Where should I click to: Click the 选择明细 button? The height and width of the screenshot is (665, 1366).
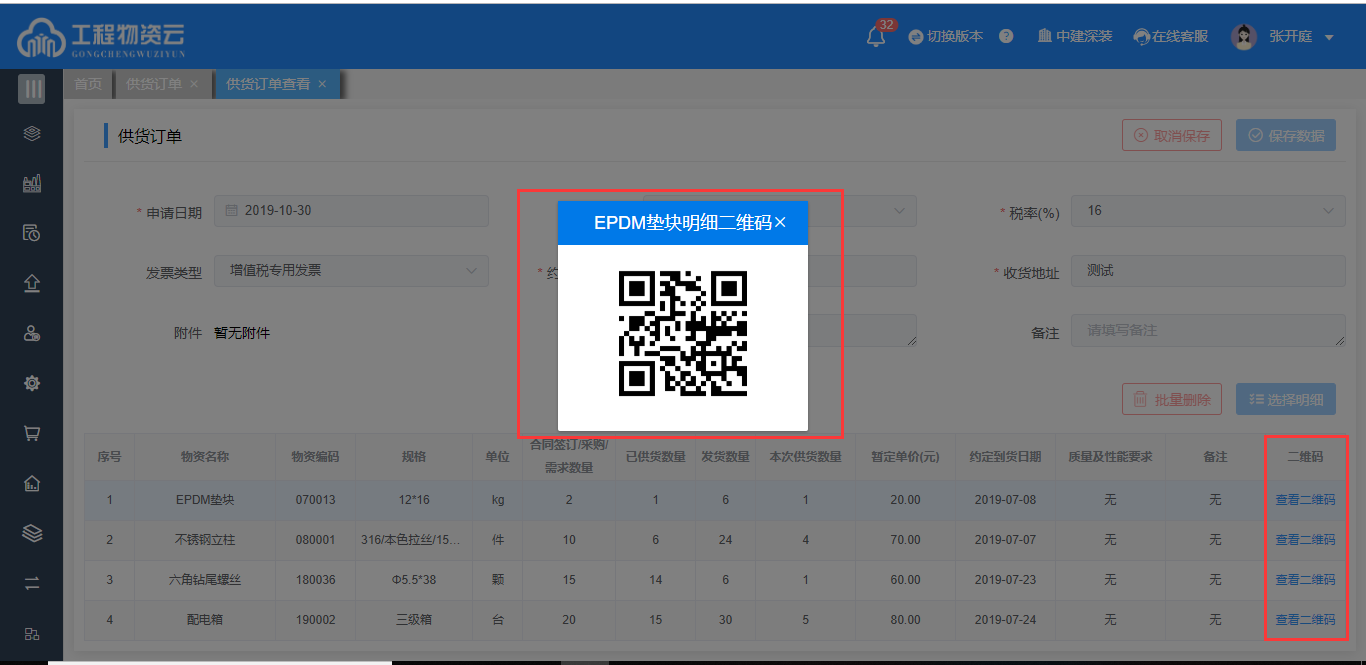1286,400
